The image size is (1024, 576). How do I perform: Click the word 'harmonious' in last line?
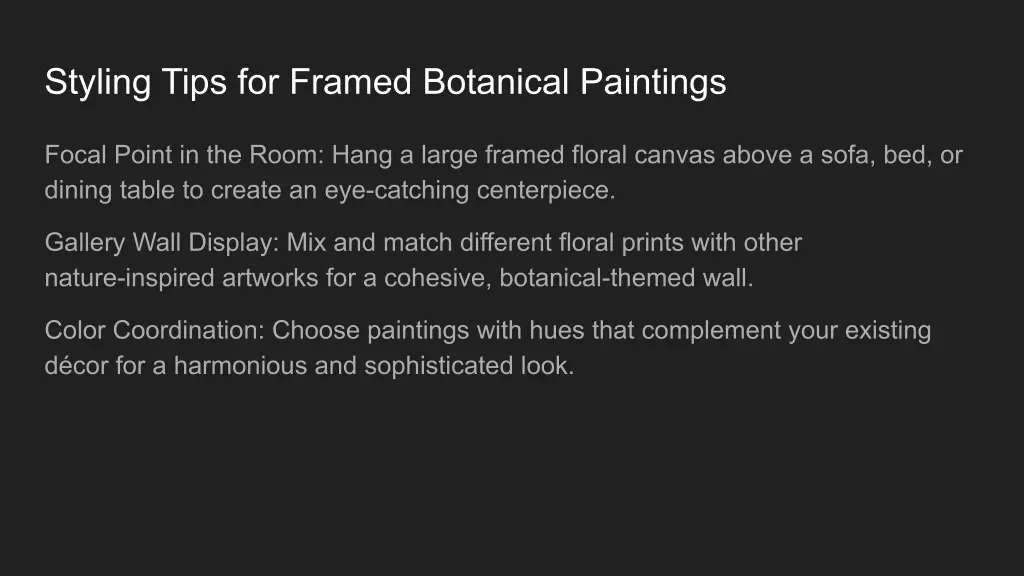click(x=240, y=365)
